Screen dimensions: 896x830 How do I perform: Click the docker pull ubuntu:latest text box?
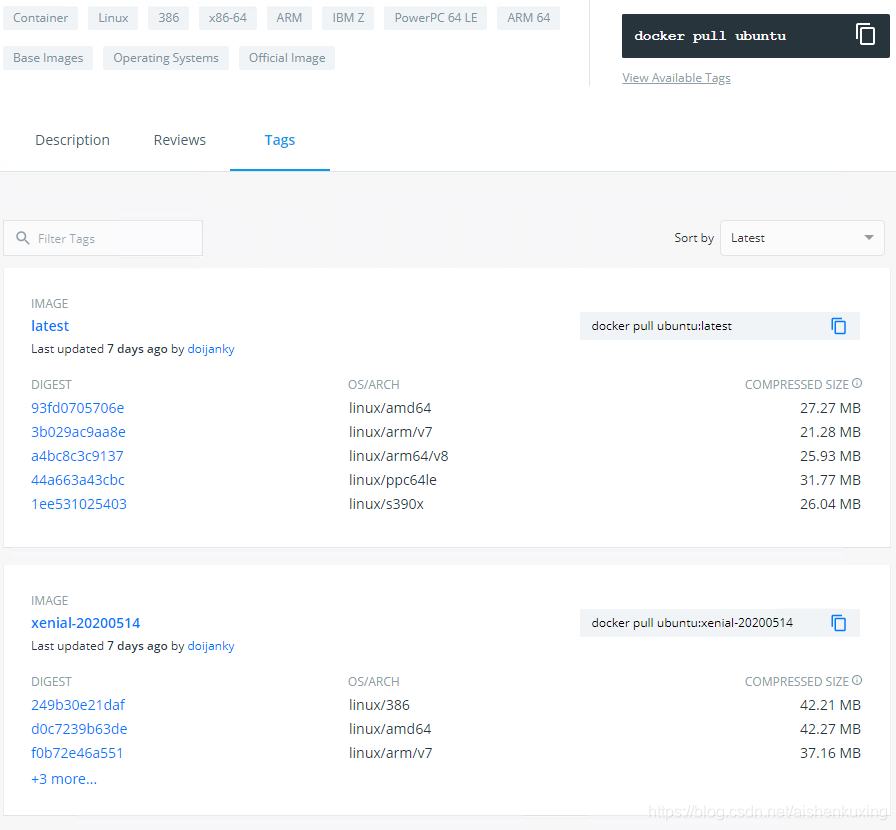(719, 326)
